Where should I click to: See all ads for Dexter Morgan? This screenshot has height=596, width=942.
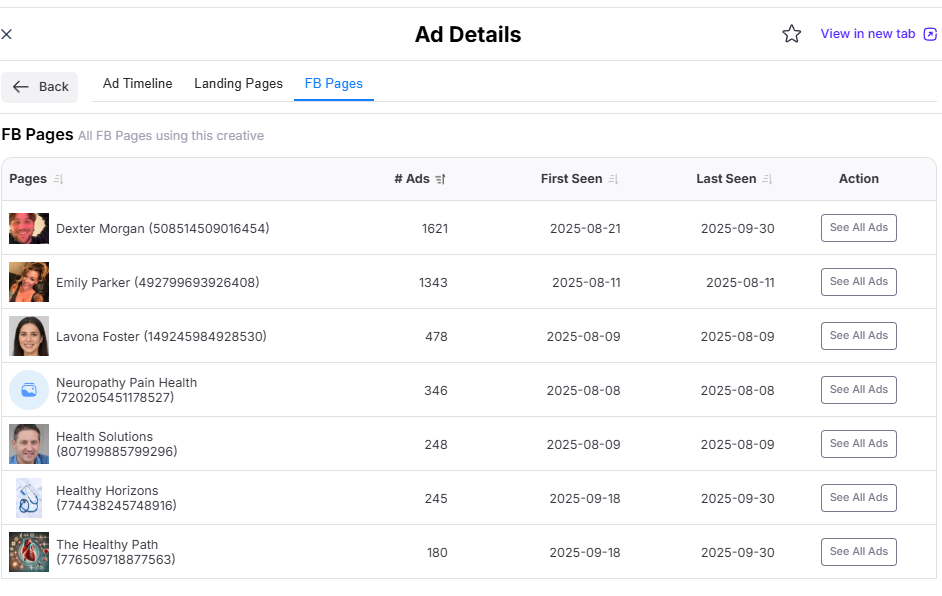(x=858, y=228)
